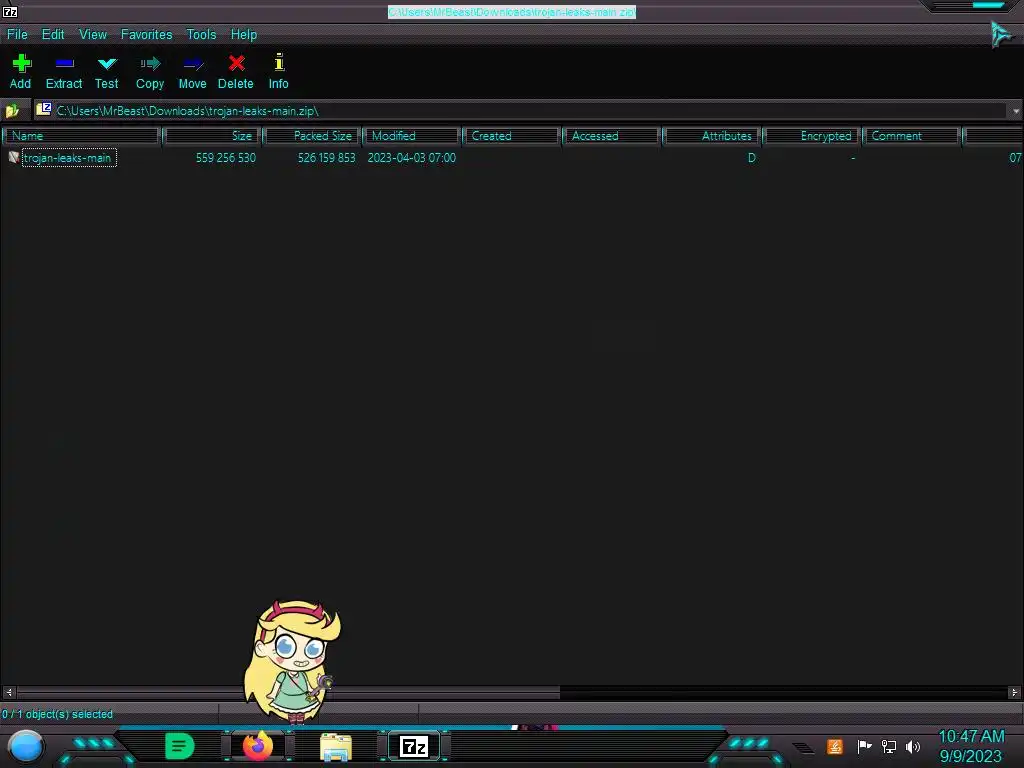The height and width of the screenshot is (768, 1024).
Task: Click the D attribute value
Action: click(752, 158)
